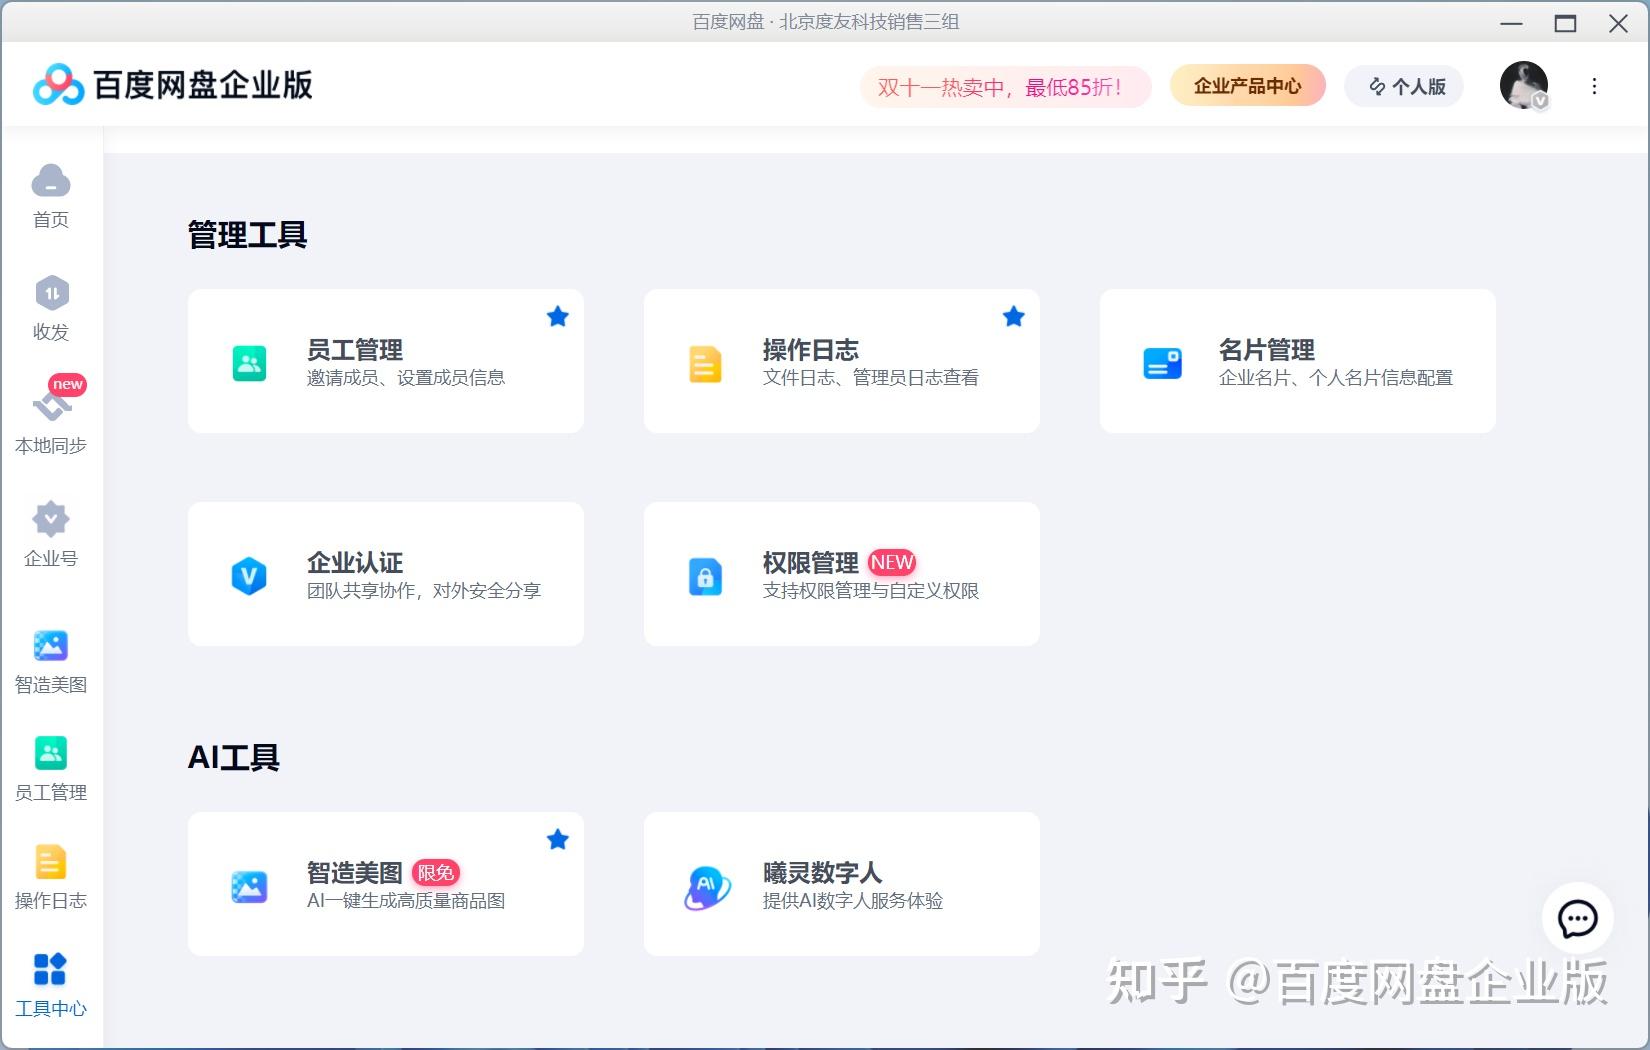
Task: Maximize the window
Action: point(1565,23)
